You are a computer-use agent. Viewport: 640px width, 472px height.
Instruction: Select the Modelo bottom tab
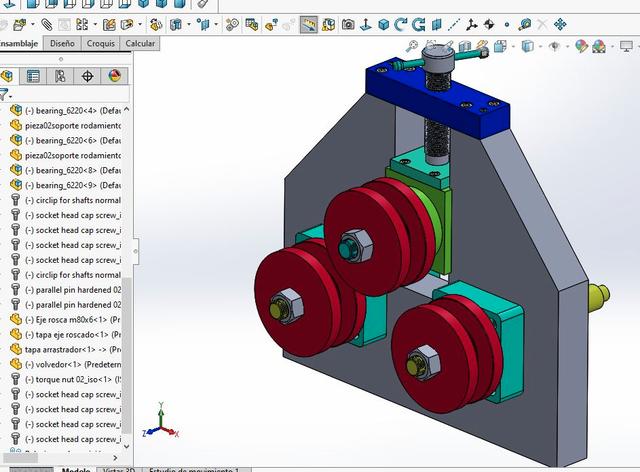[76, 470]
